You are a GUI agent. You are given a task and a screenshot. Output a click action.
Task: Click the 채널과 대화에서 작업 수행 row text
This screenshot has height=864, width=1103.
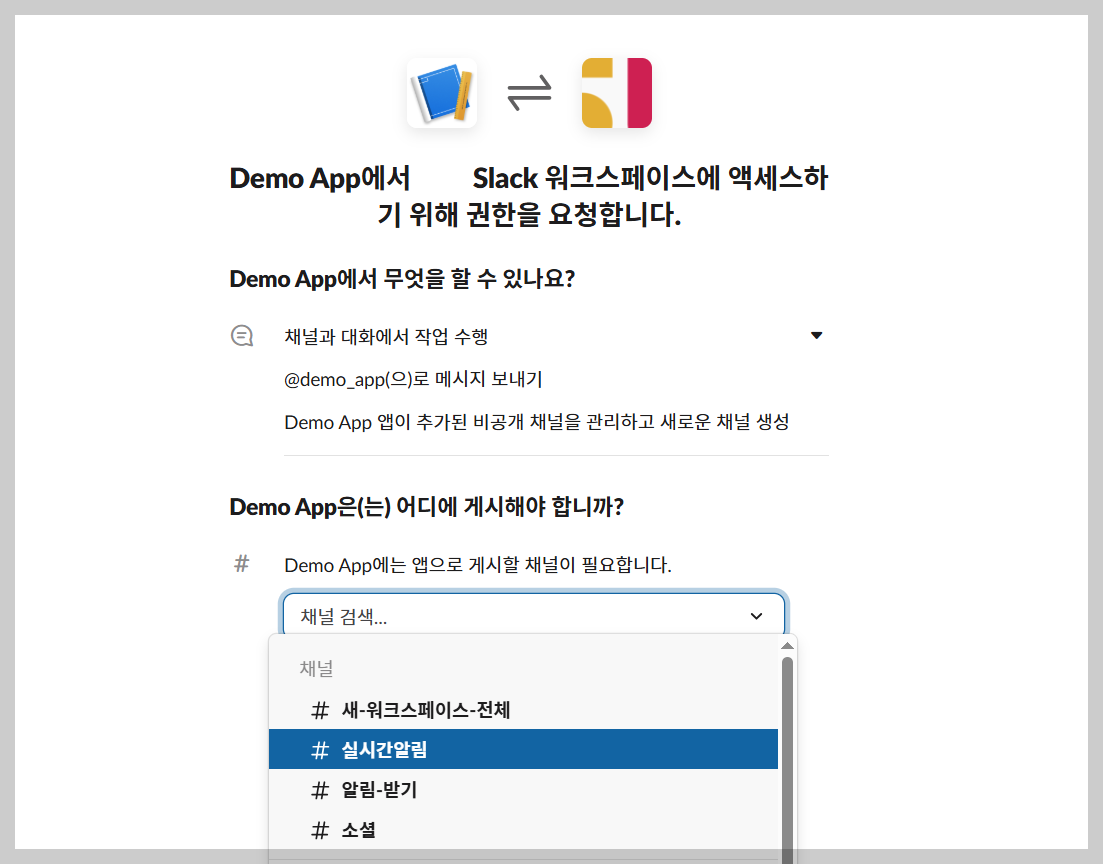click(x=386, y=336)
